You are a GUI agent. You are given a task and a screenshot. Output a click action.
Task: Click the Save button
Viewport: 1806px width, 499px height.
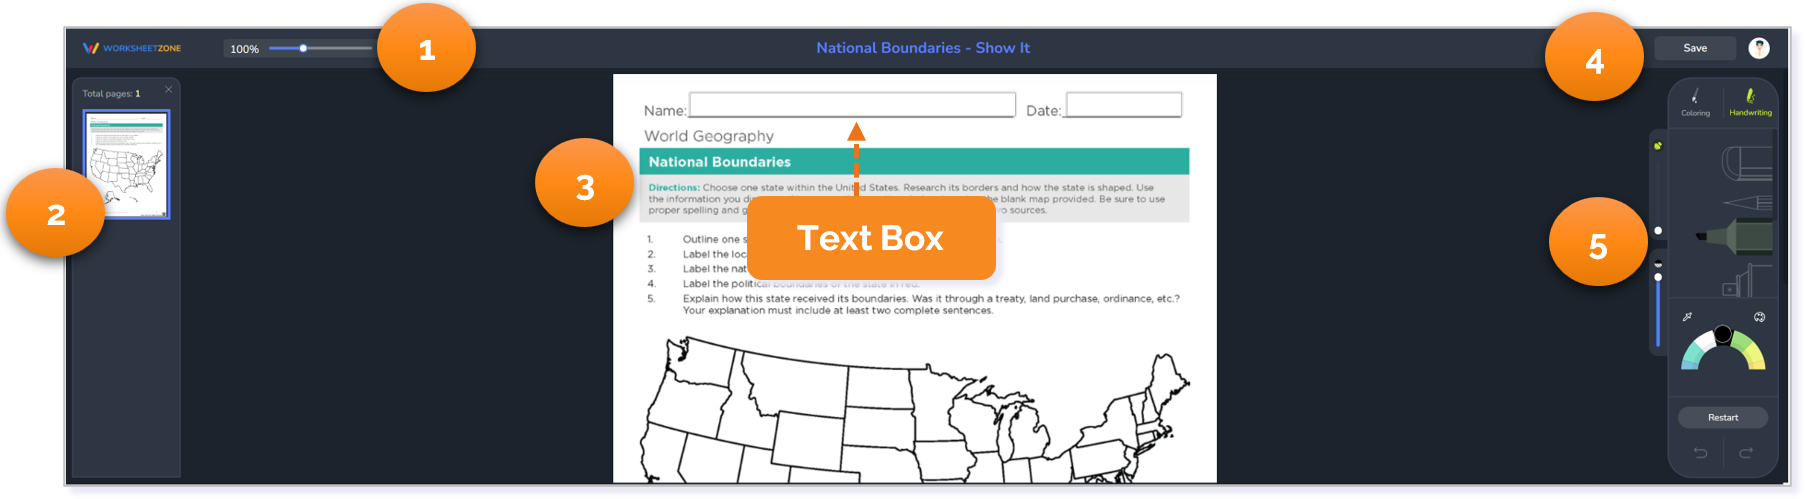[x=1694, y=48]
